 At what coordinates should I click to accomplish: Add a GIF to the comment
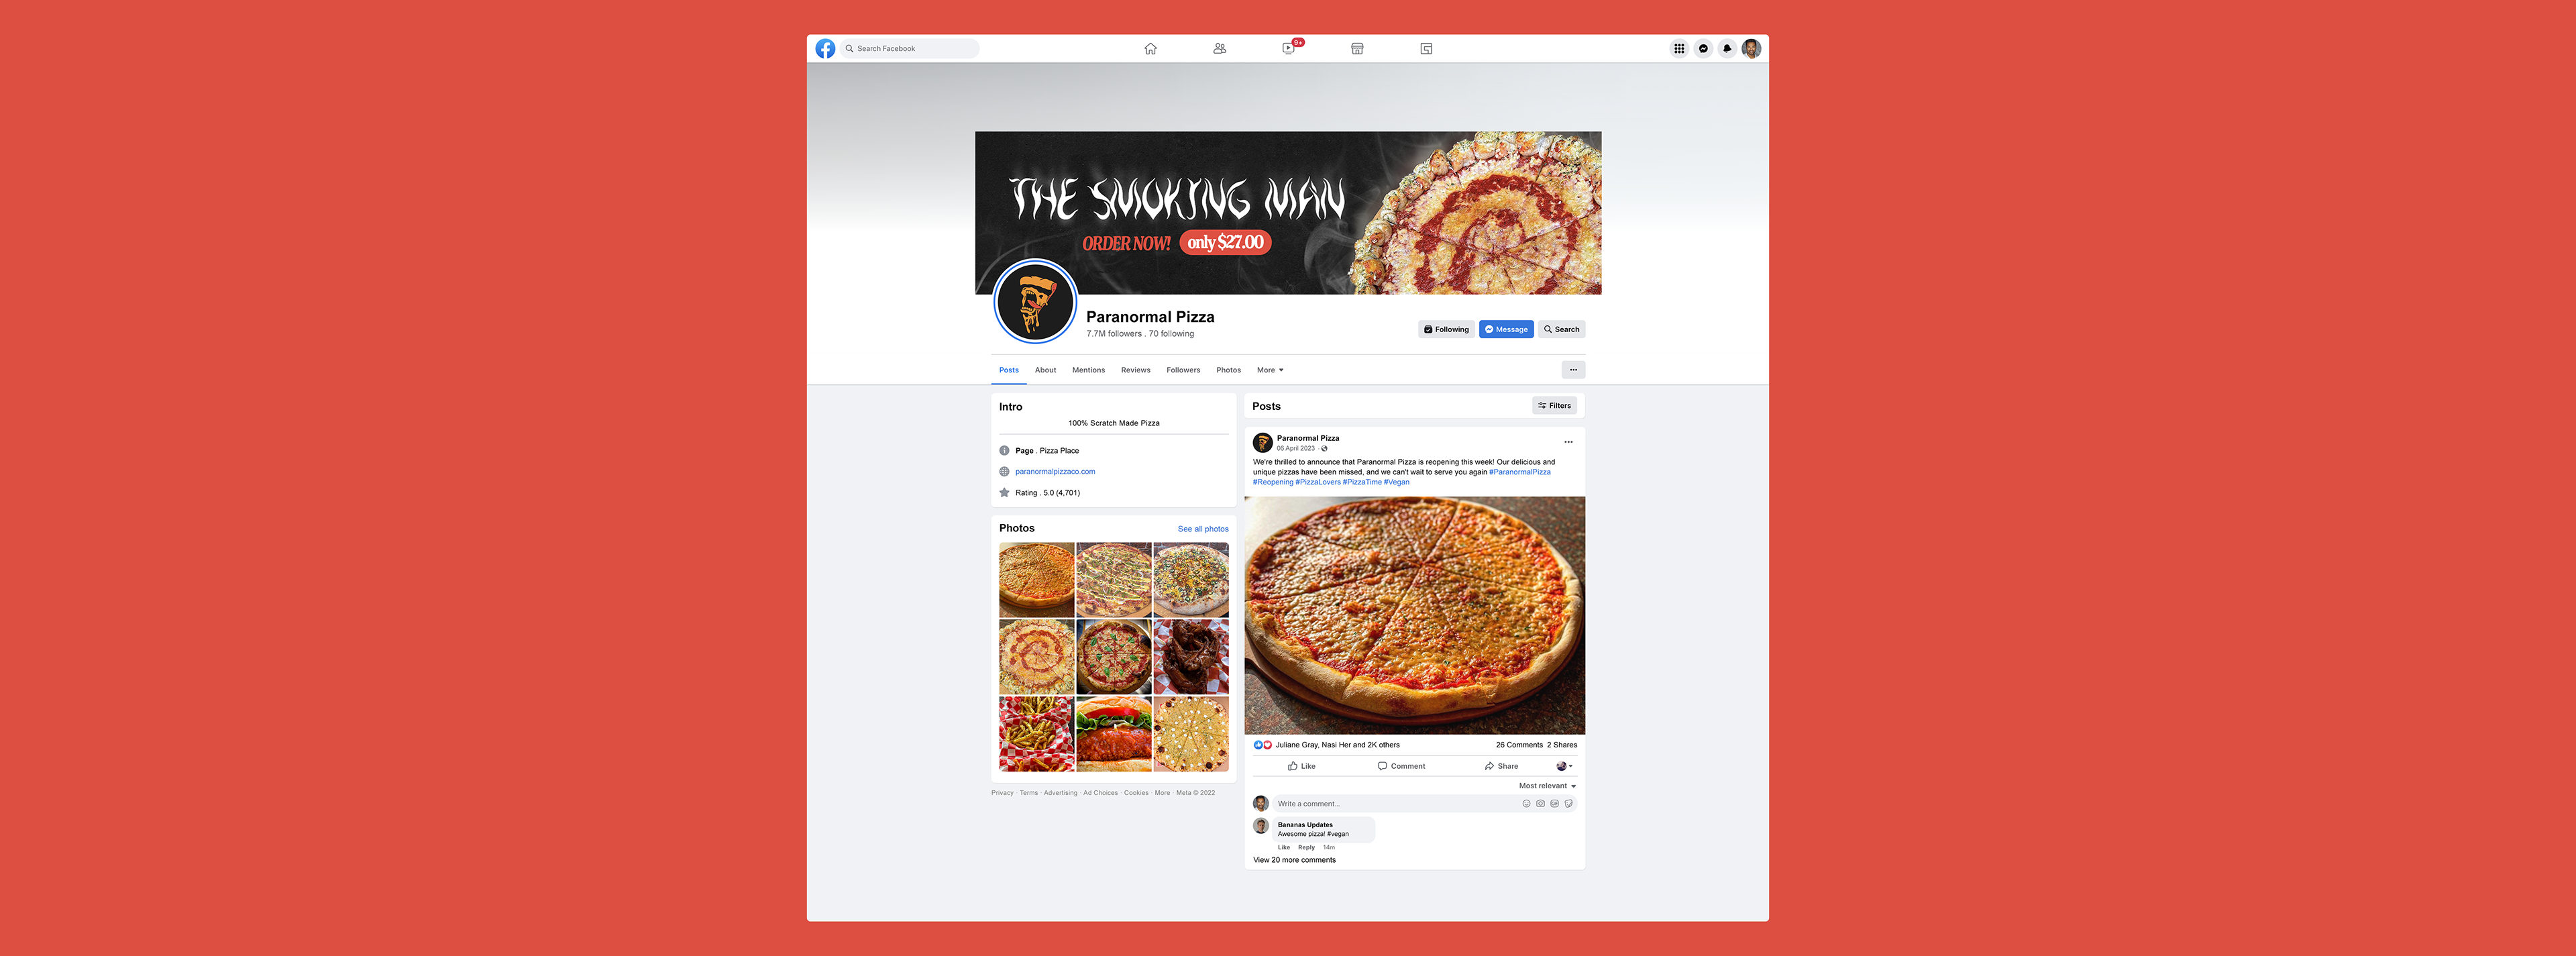coord(1554,804)
